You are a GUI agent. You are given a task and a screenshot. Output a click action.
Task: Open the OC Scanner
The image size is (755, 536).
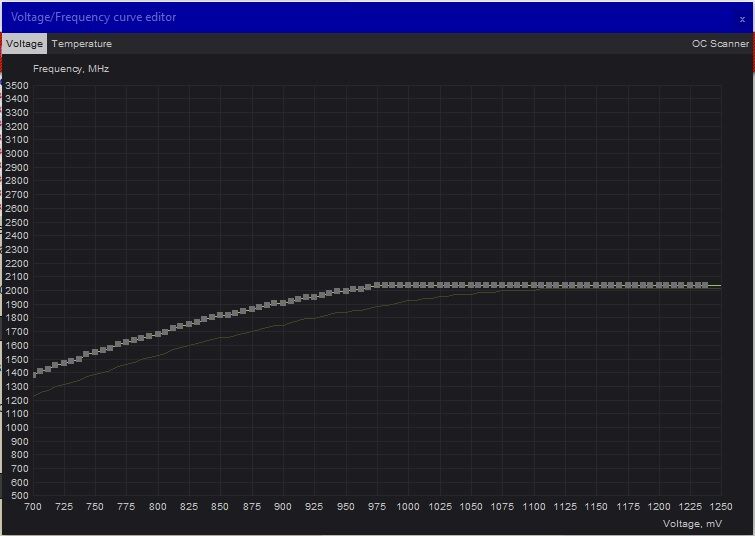tap(720, 44)
